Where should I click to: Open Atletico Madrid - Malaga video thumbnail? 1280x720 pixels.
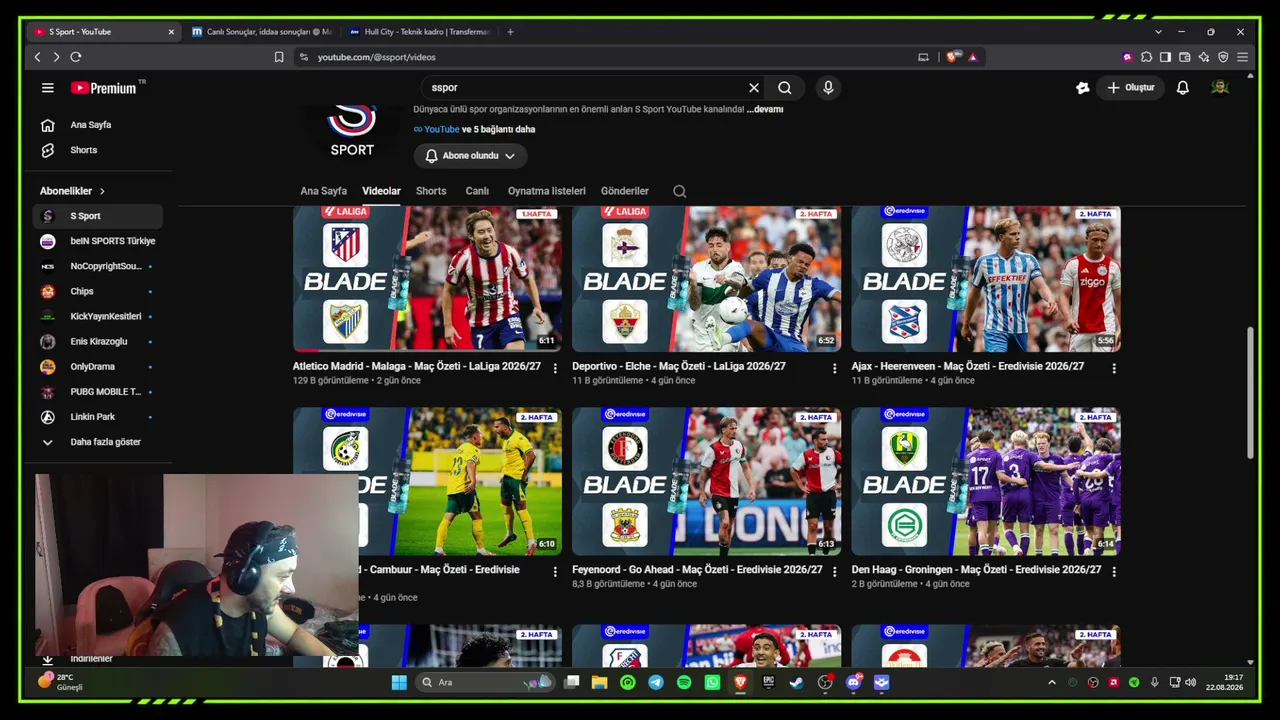click(427, 279)
